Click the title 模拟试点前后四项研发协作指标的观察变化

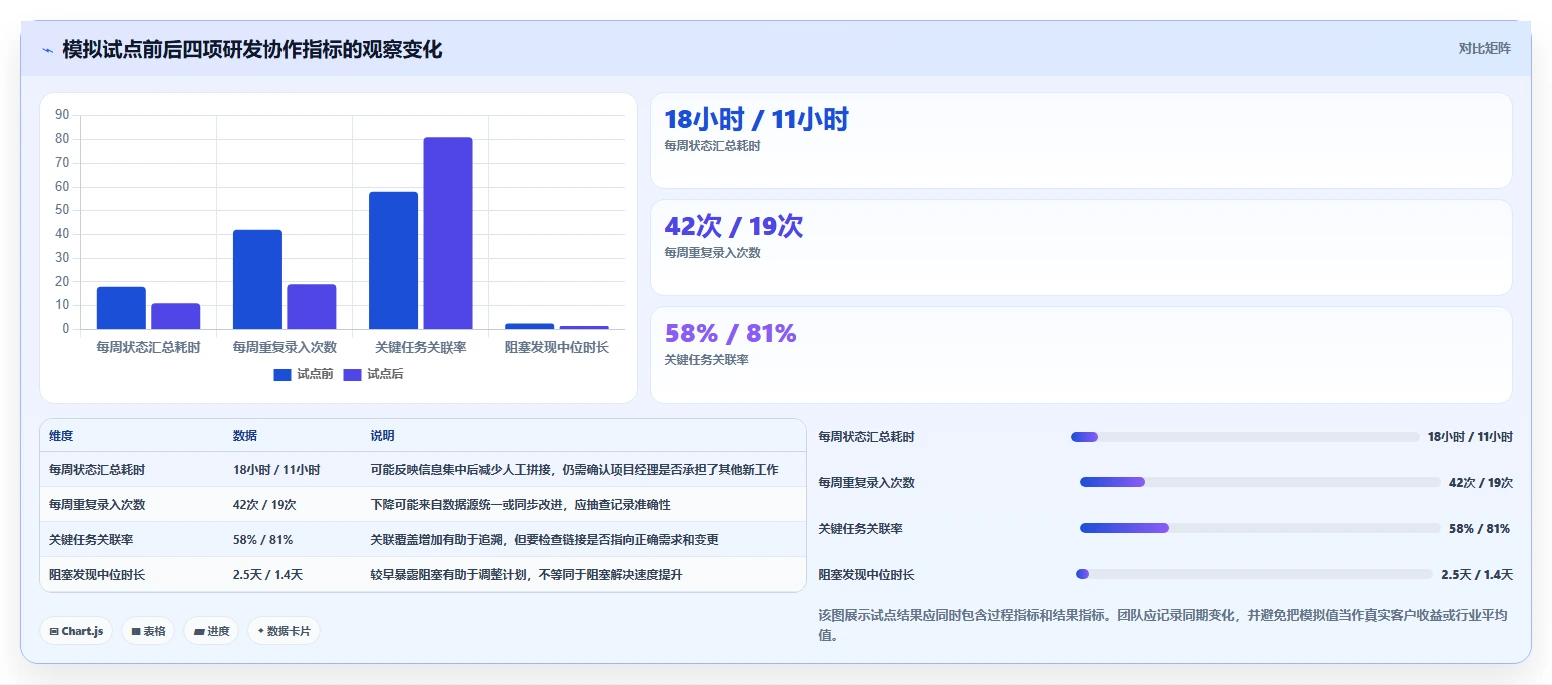(x=252, y=49)
